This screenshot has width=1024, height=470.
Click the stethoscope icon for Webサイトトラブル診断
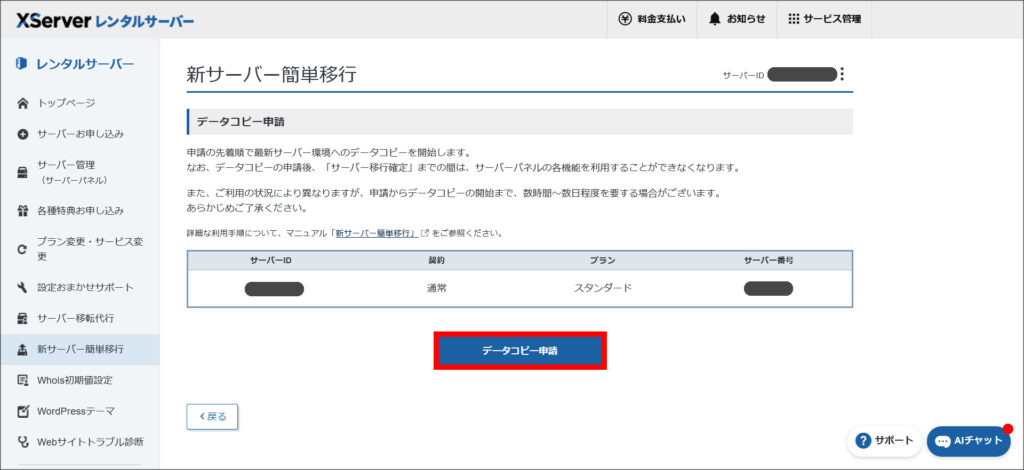[23, 442]
